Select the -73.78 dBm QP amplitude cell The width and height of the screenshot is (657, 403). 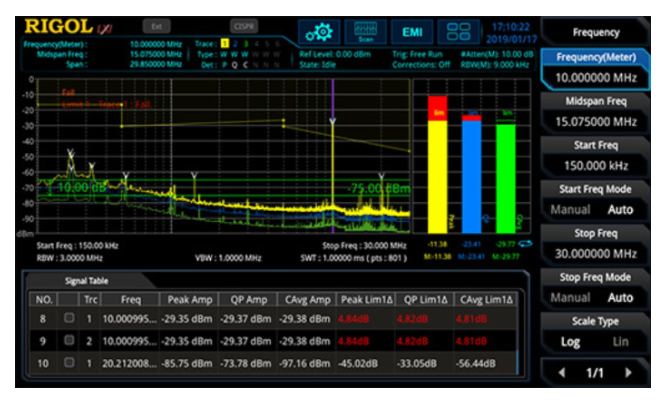coord(248,363)
